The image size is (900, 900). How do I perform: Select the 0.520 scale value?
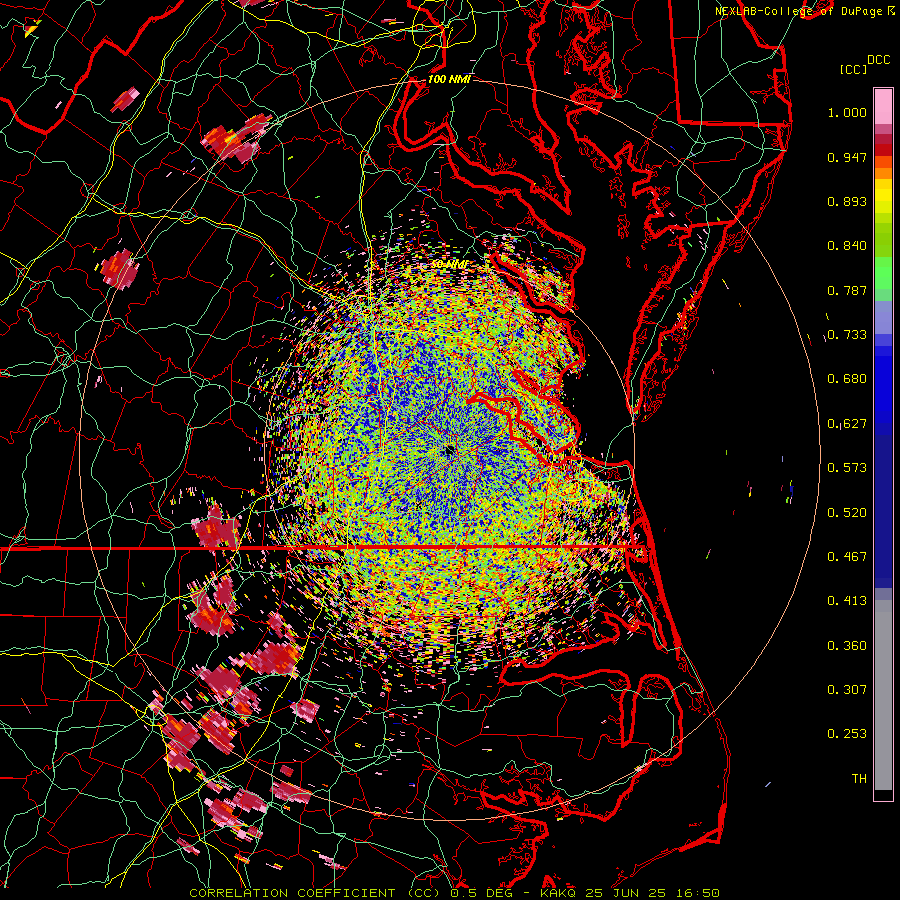click(847, 513)
